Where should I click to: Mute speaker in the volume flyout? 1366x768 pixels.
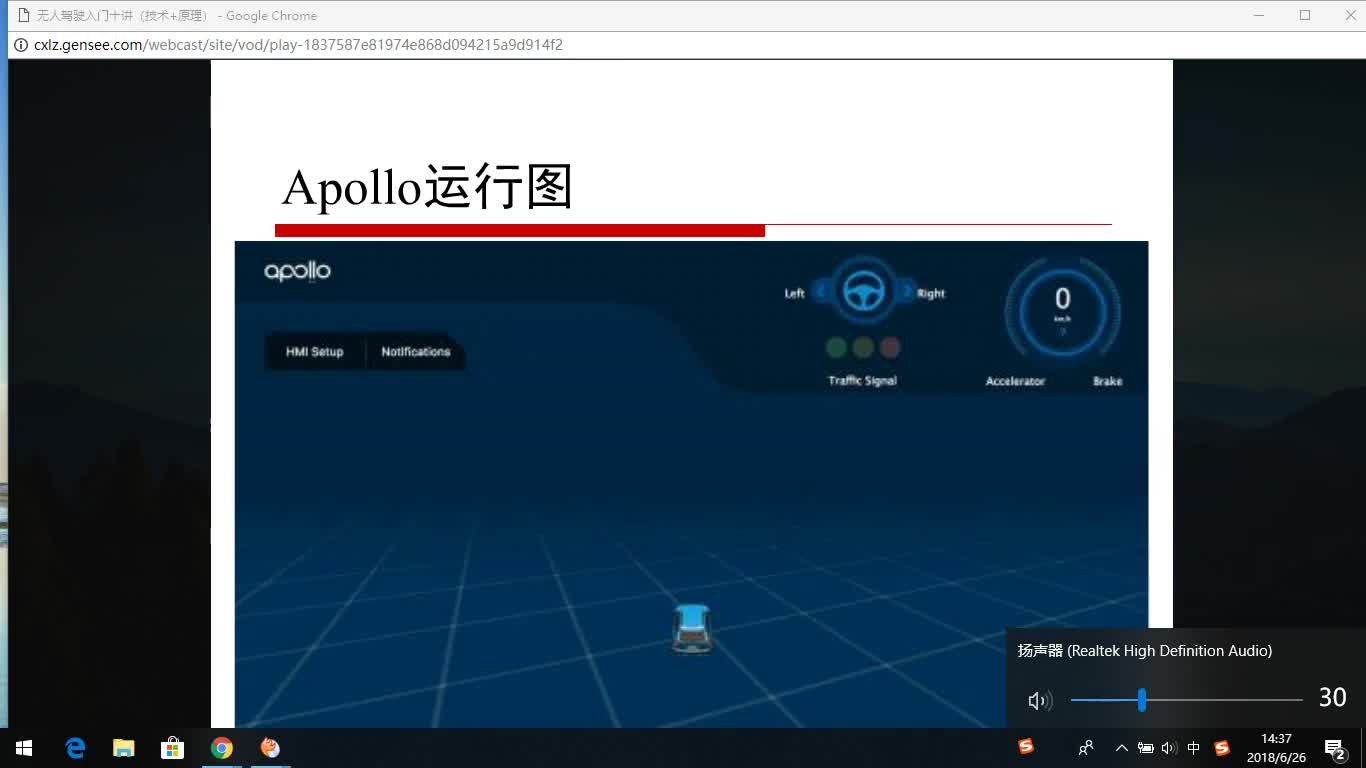coord(1040,701)
